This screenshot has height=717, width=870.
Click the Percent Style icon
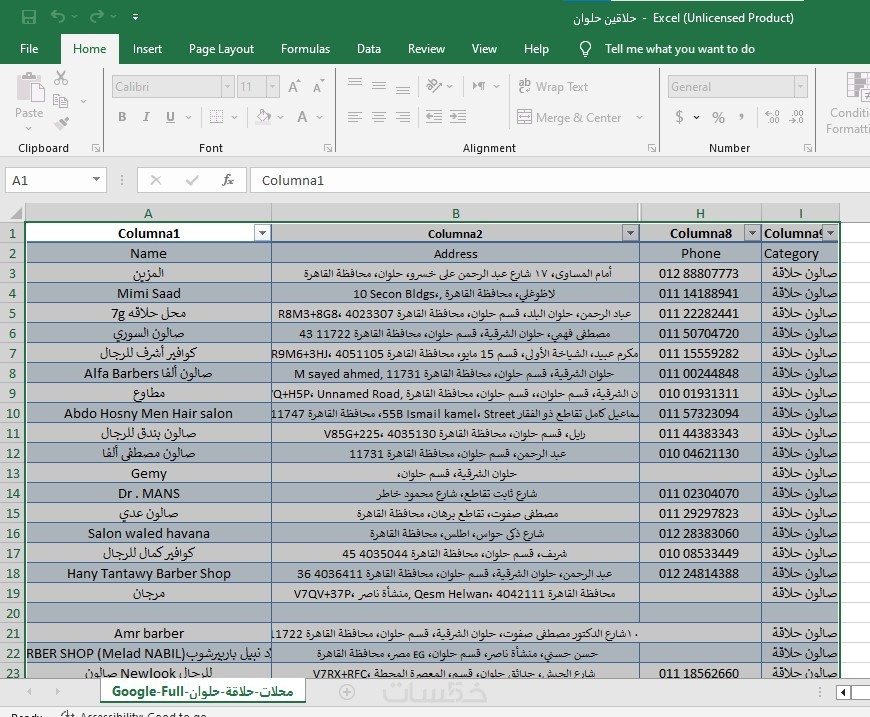[x=719, y=117]
